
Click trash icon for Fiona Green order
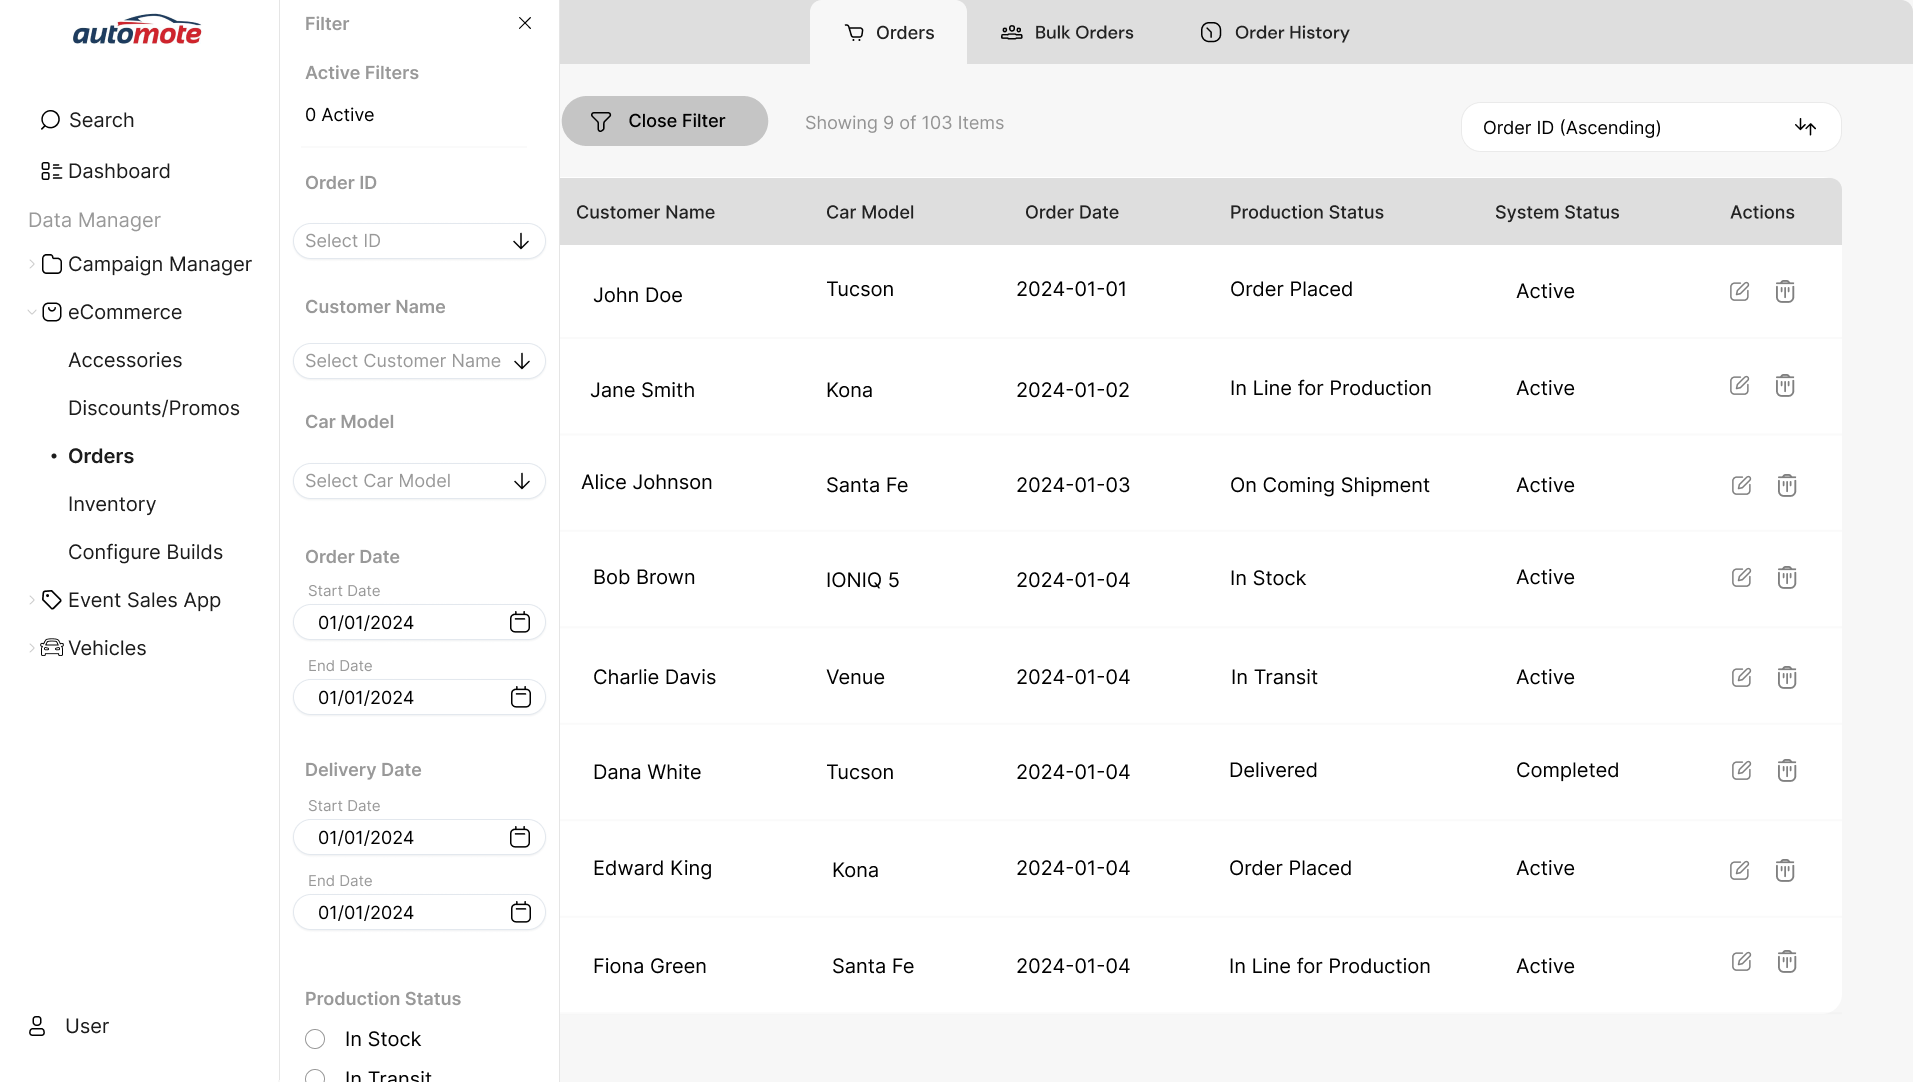pos(1787,962)
